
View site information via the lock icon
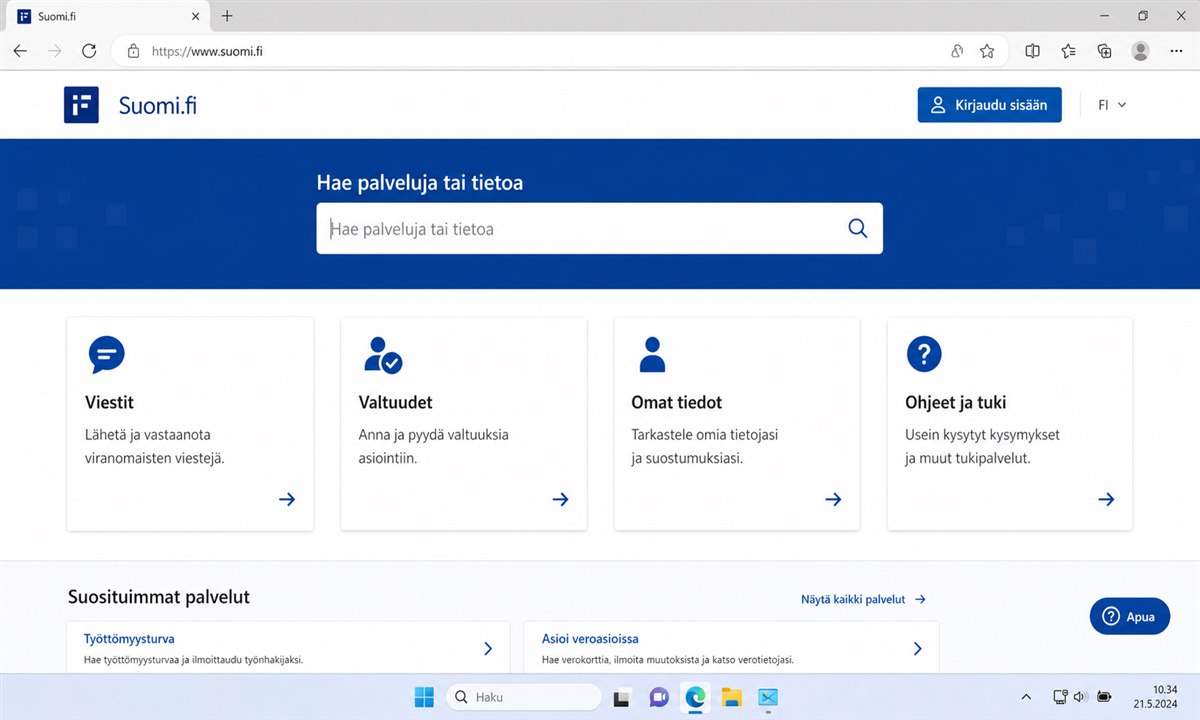click(x=133, y=51)
